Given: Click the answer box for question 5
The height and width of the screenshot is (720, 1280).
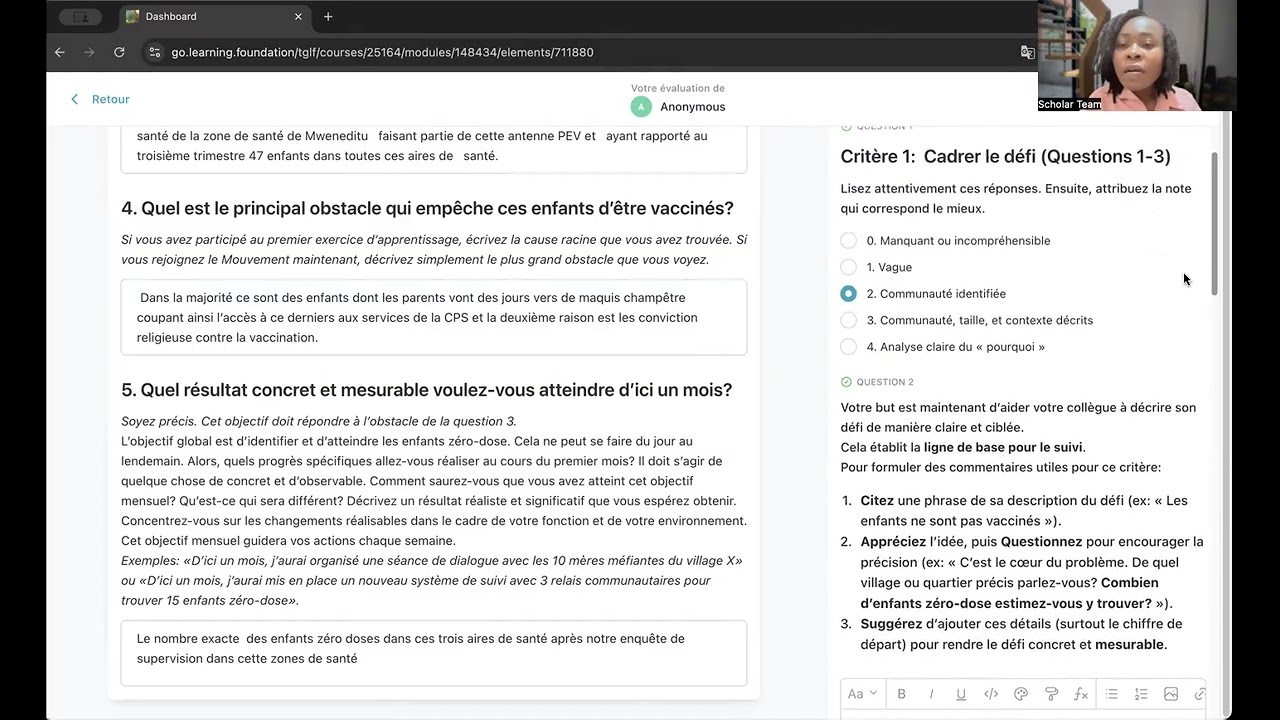Looking at the screenshot, I should coord(434,653).
